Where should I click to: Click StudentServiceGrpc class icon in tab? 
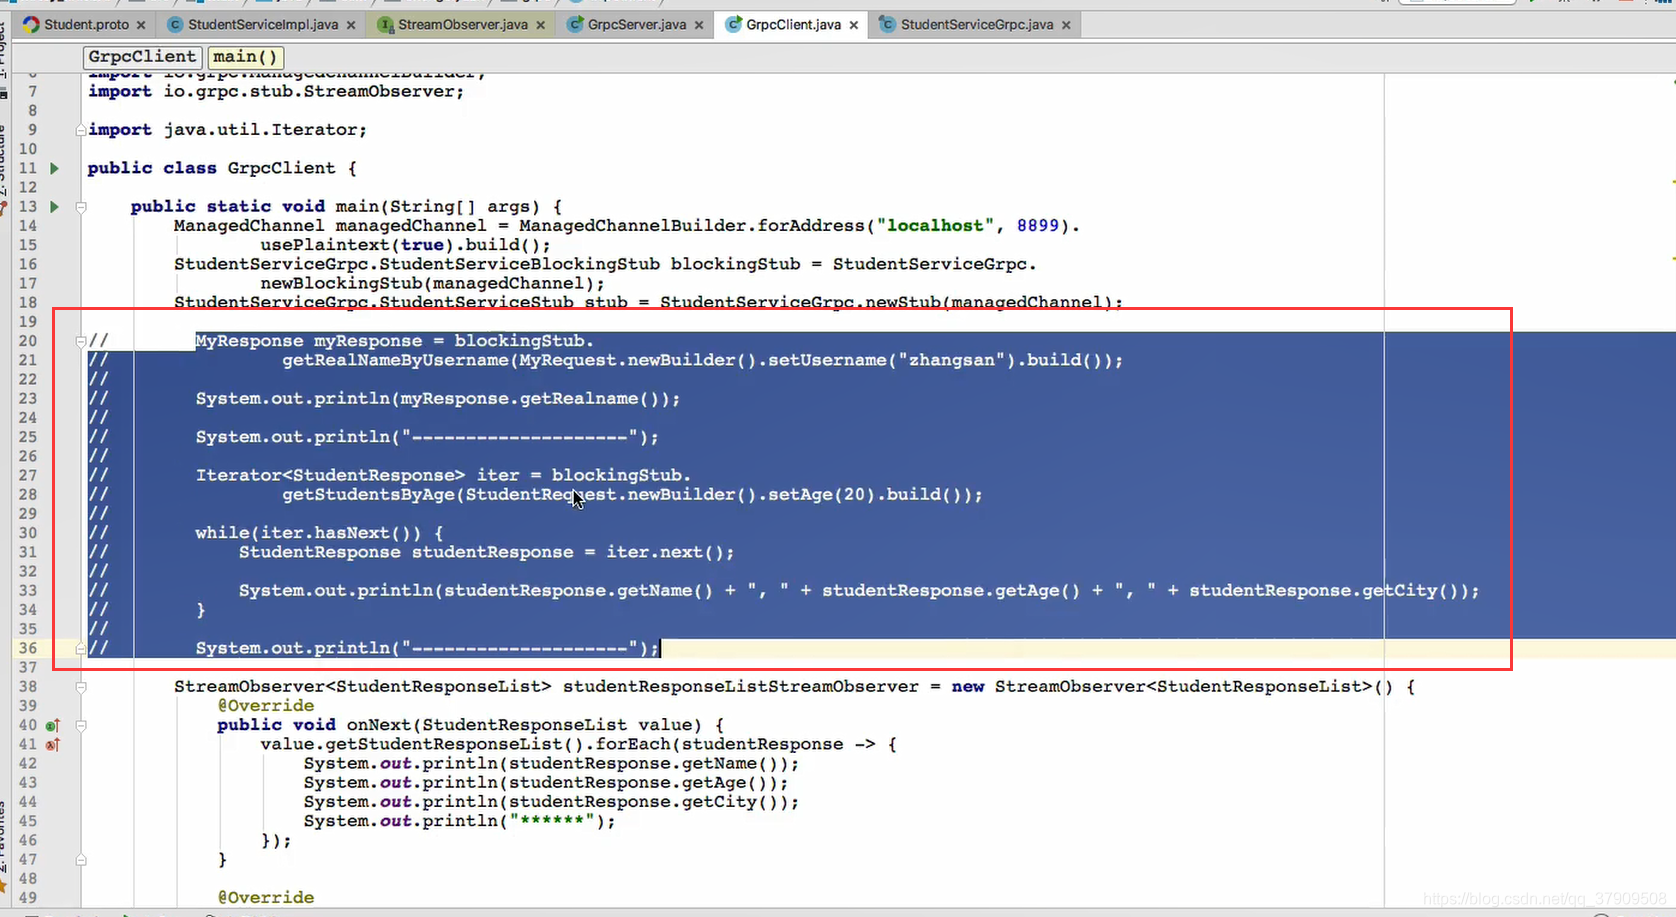tap(887, 24)
